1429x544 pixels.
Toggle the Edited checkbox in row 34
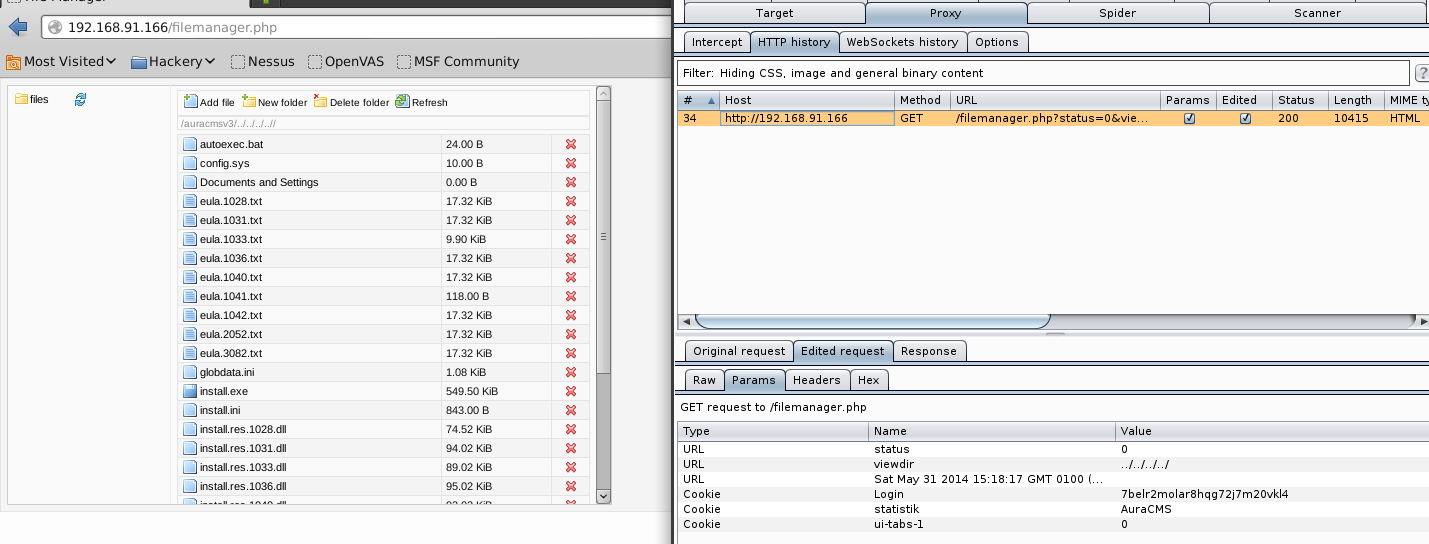1245,118
